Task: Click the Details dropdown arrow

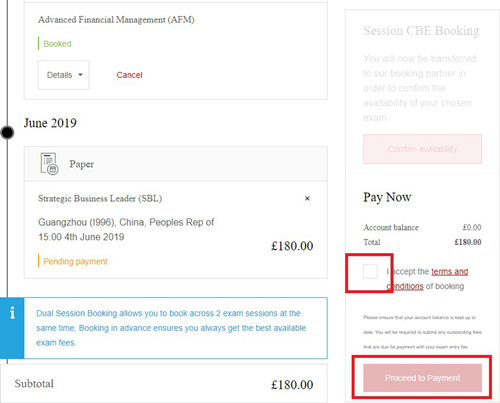Action: point(80,75)
